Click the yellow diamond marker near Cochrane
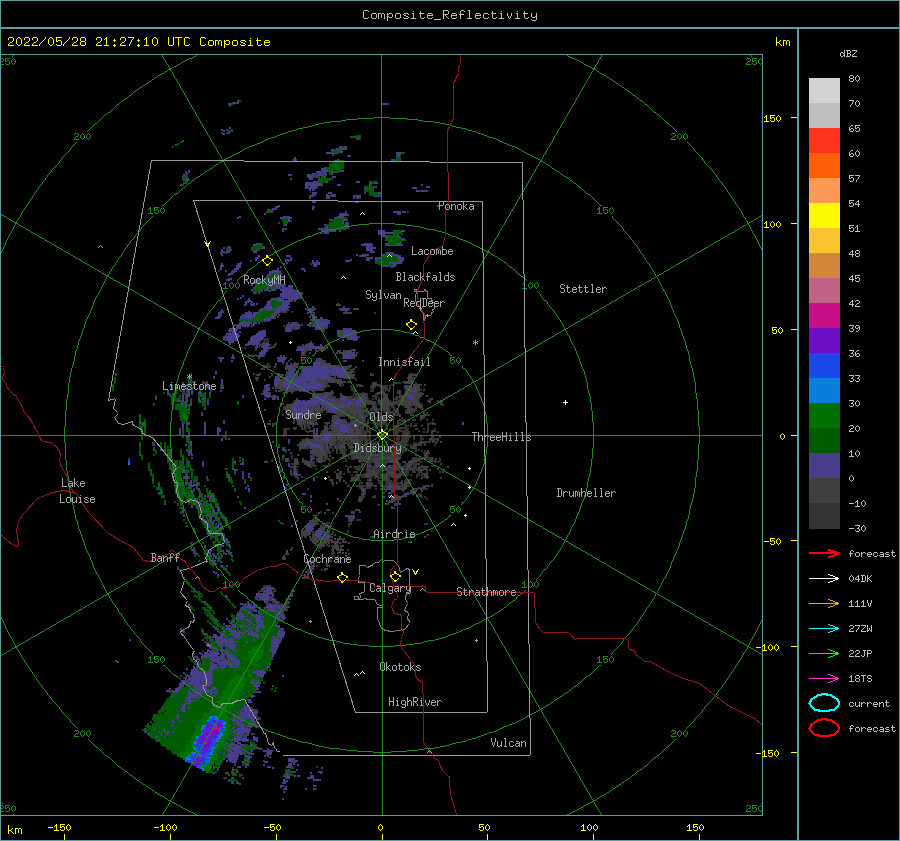Image resolution: width=900 pixels, height=841 pixels. coord(342,577)
